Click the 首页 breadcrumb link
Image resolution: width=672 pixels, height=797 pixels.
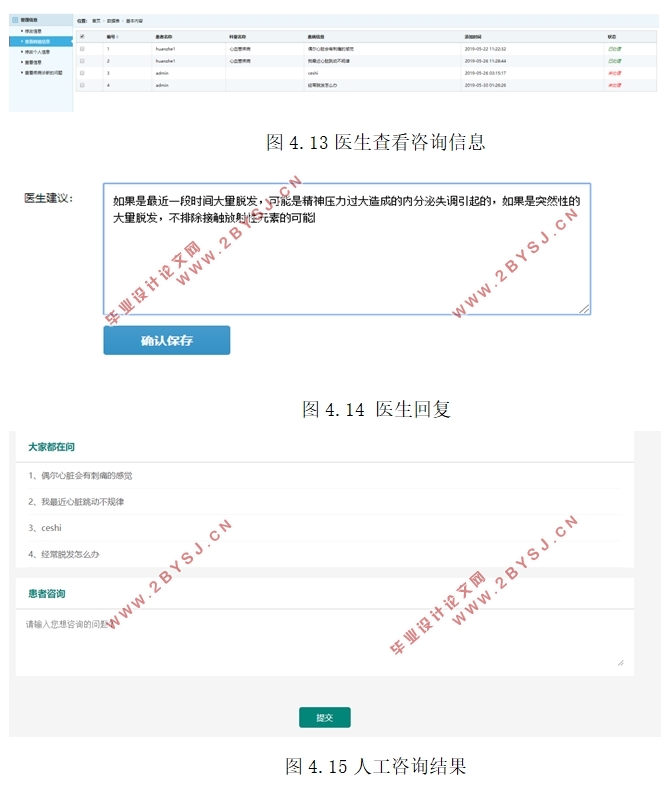pos(96,21)
